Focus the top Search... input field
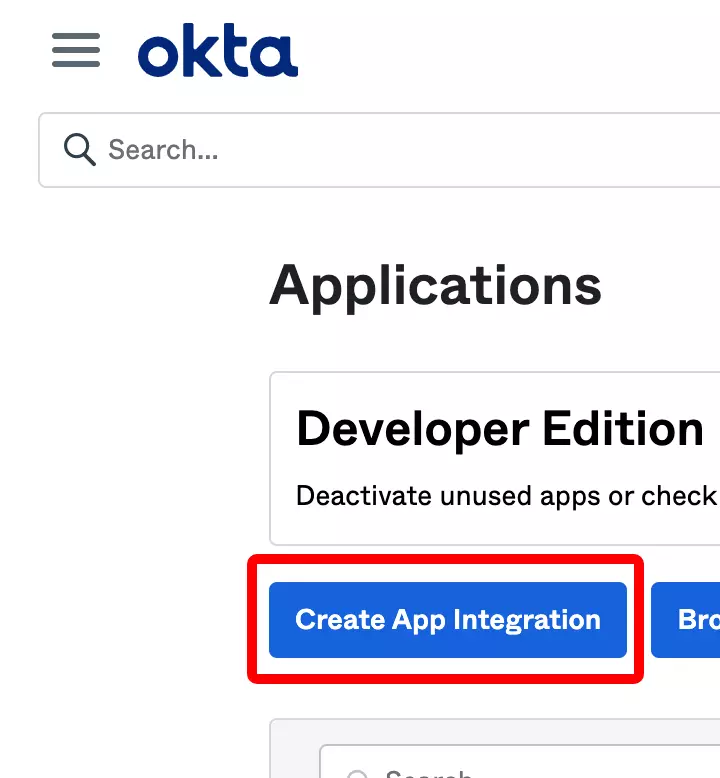Viewport: 720px width, 778px height. click(x=380, y=150)
